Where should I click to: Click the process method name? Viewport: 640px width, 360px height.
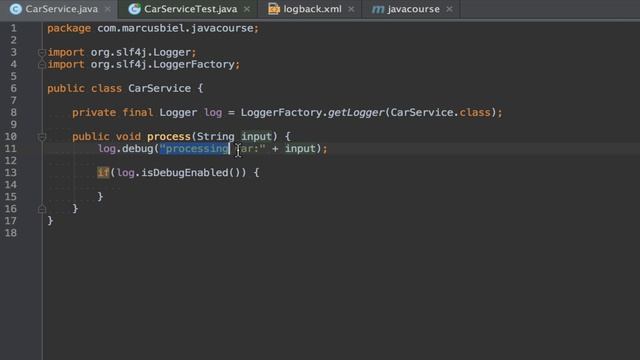click(169, 137)
